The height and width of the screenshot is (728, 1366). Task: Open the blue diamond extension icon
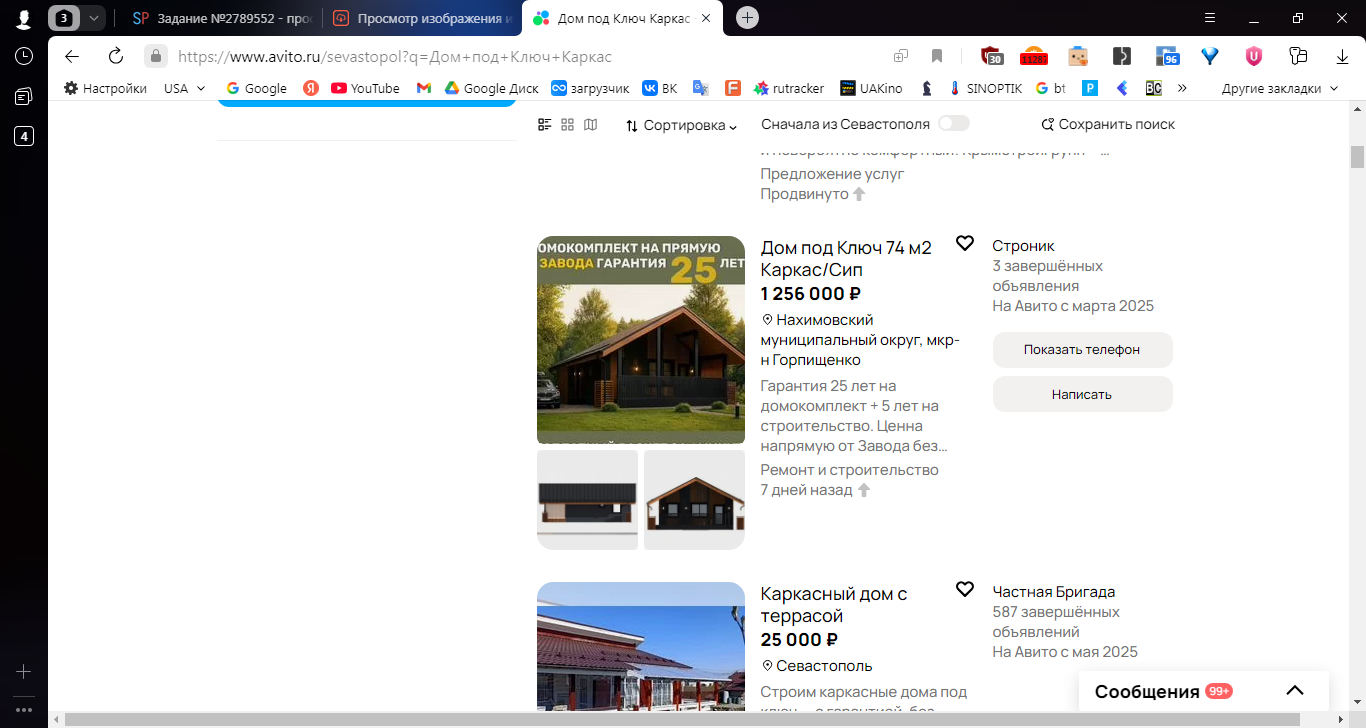(1210, 56)
